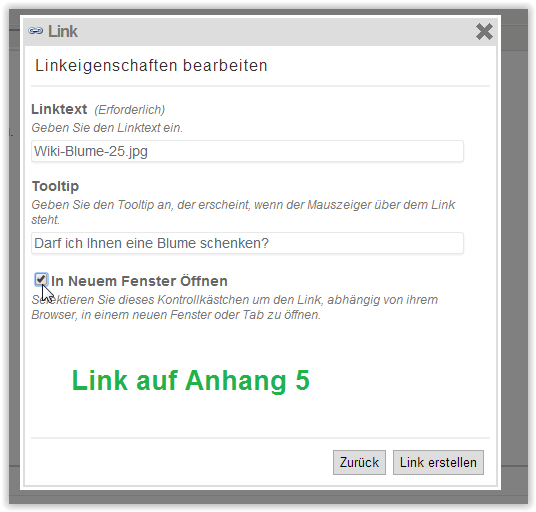Go back with the Zurück button
This screenshot has width=536, height=512.
(359, 462)
